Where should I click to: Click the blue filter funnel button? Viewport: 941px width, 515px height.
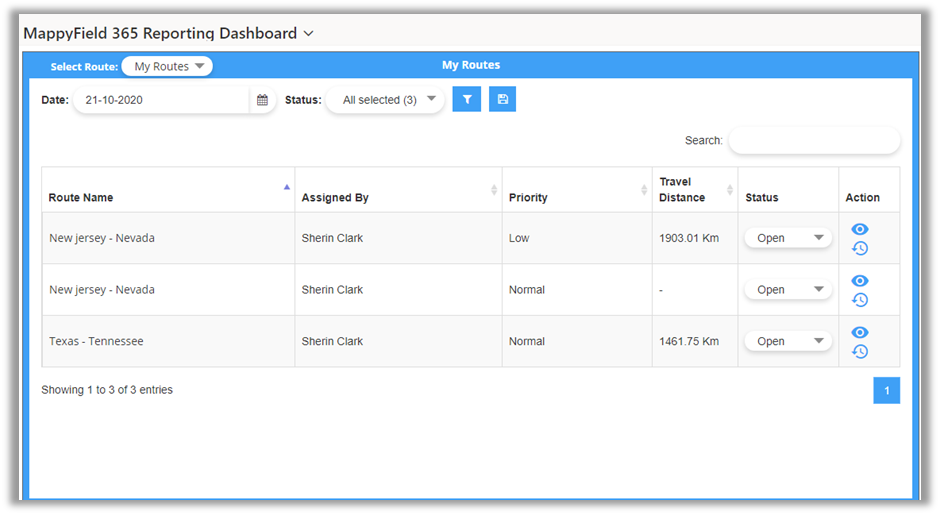click(x=467, y=99)
